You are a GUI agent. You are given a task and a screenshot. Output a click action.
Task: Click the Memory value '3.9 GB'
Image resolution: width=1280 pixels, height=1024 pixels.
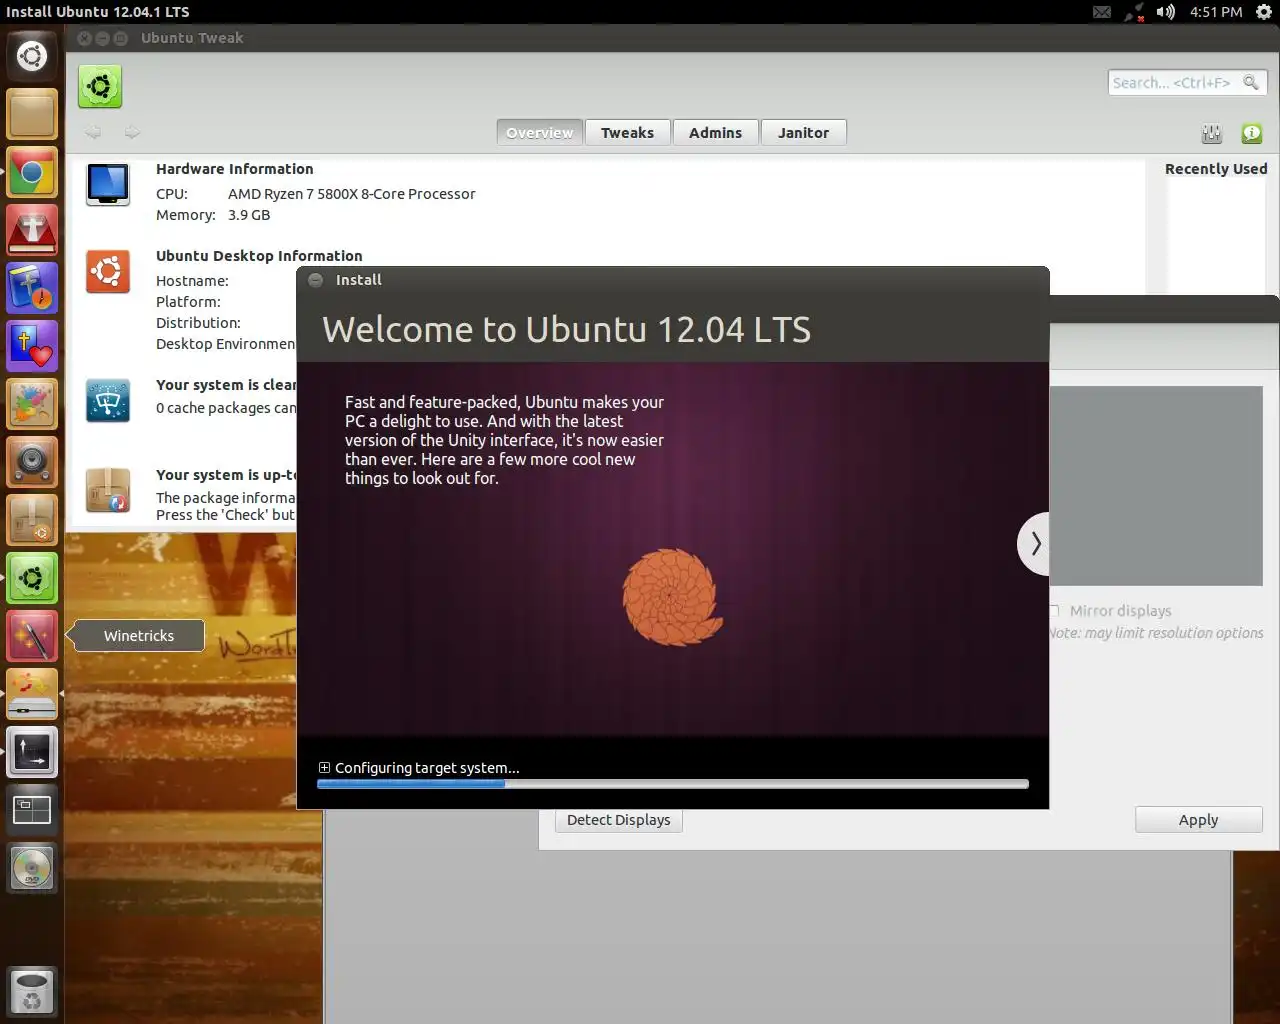click(x=249, y=215)
